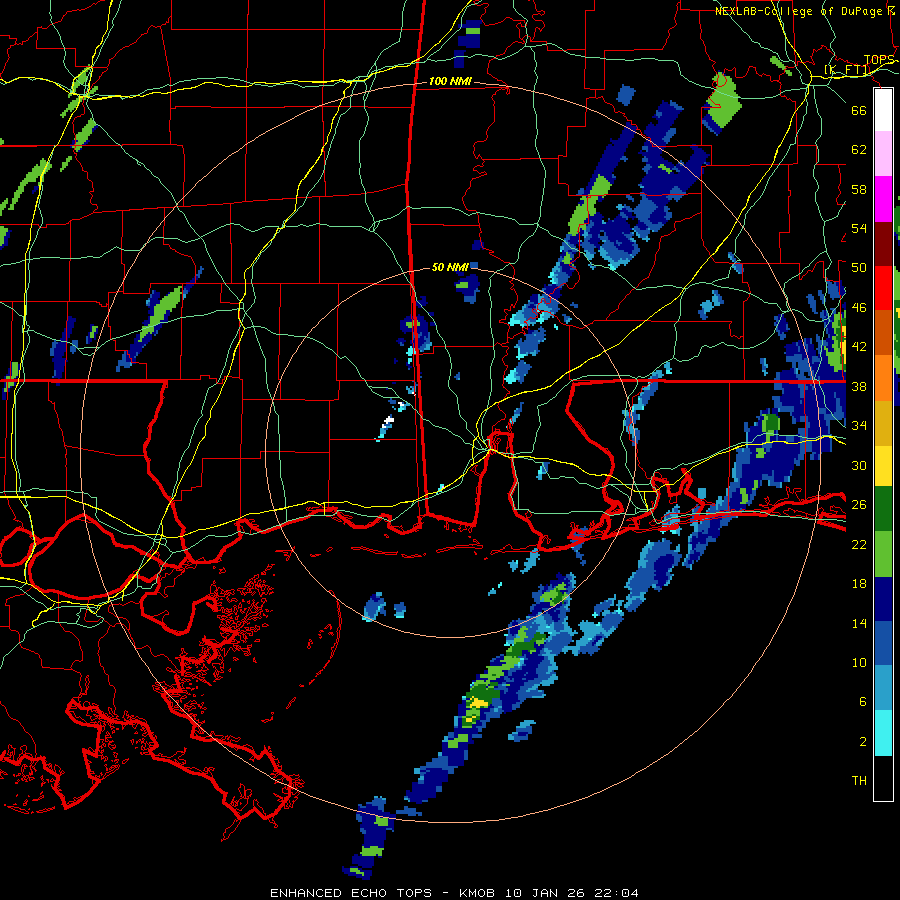900x900 pixels.
Task: Pick the cyan legend swatch
Action: click(883, 733)
